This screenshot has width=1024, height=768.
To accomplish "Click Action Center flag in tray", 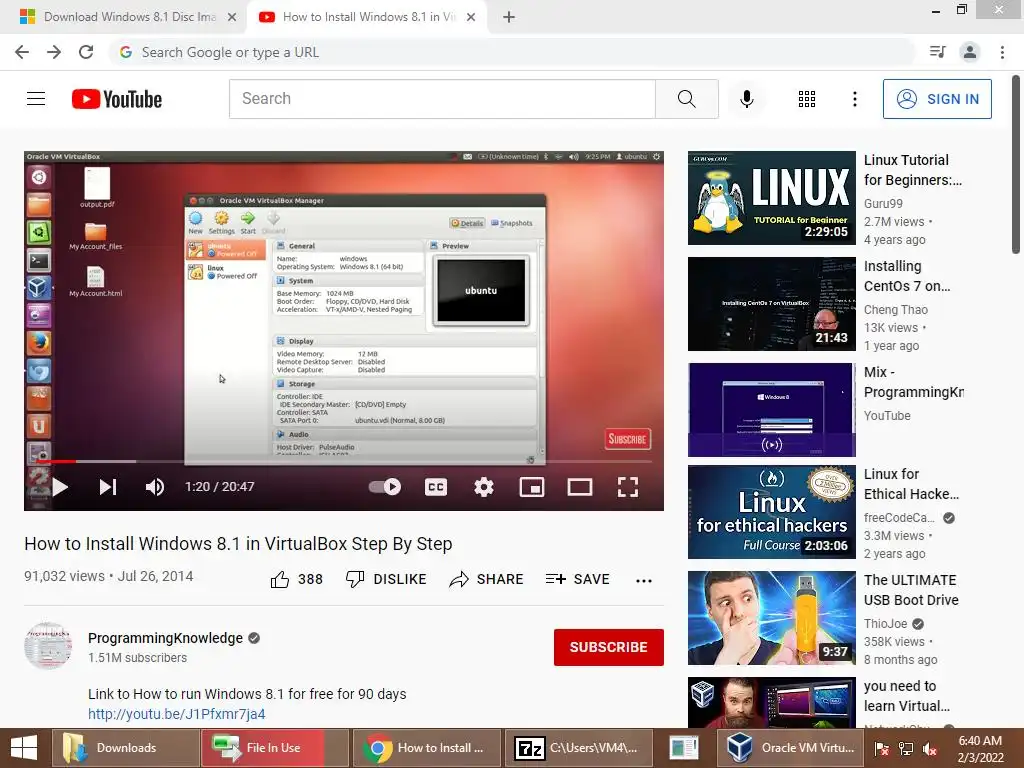I will [x=882, y=748].
